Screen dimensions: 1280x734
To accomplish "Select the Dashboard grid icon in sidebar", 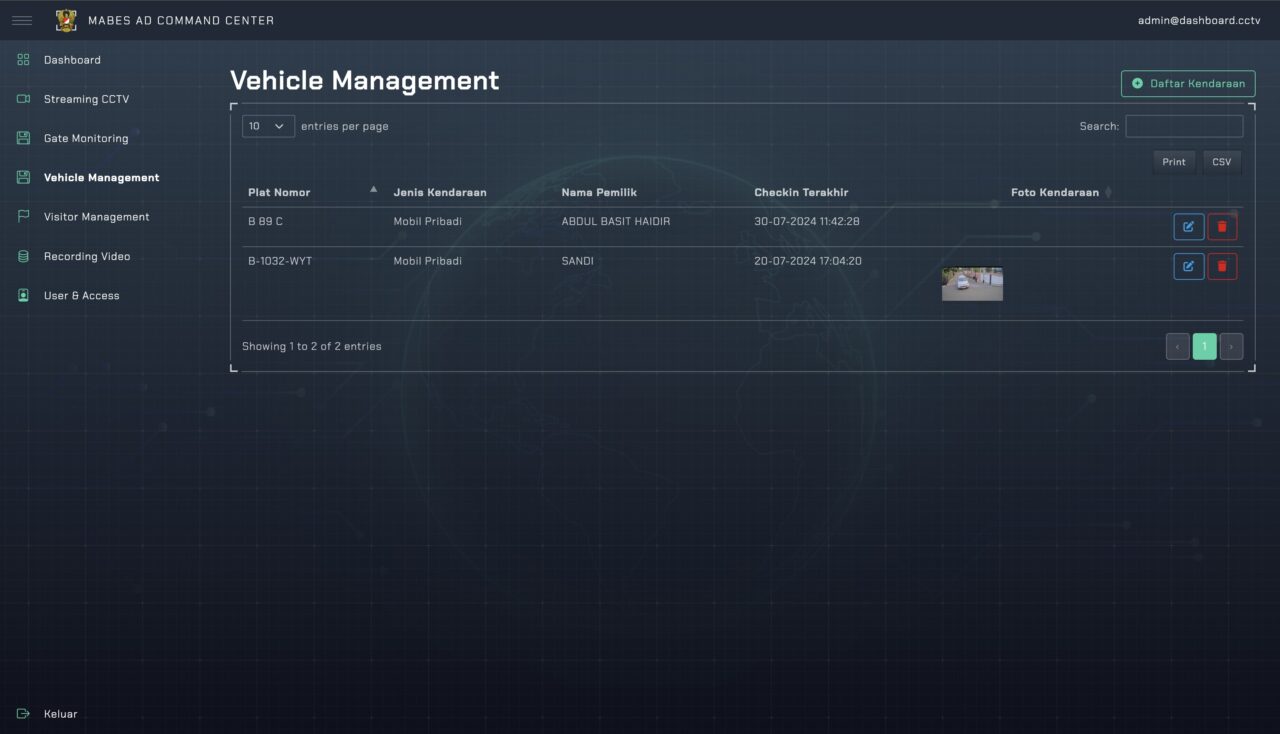I will 22,60.
